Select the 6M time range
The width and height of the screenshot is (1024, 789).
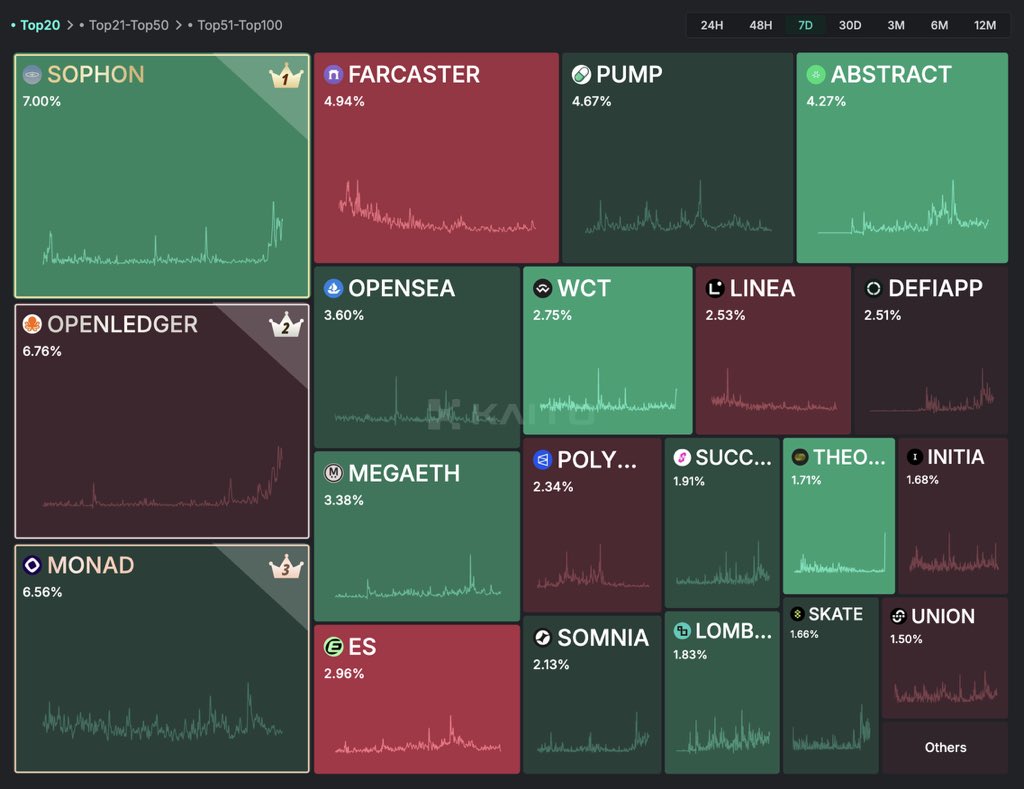(939, 25)
